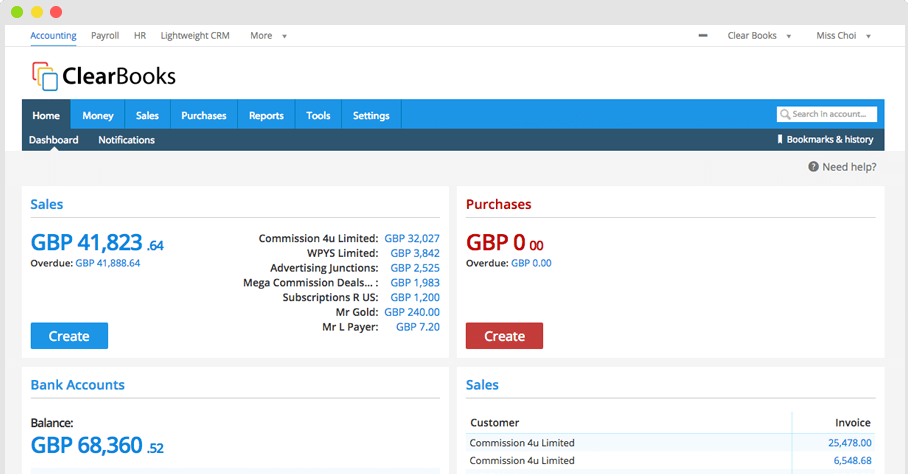Click the small dash icon beside Clear Books
This screenshot has width=908, height=474.
[x=703, y=35]
